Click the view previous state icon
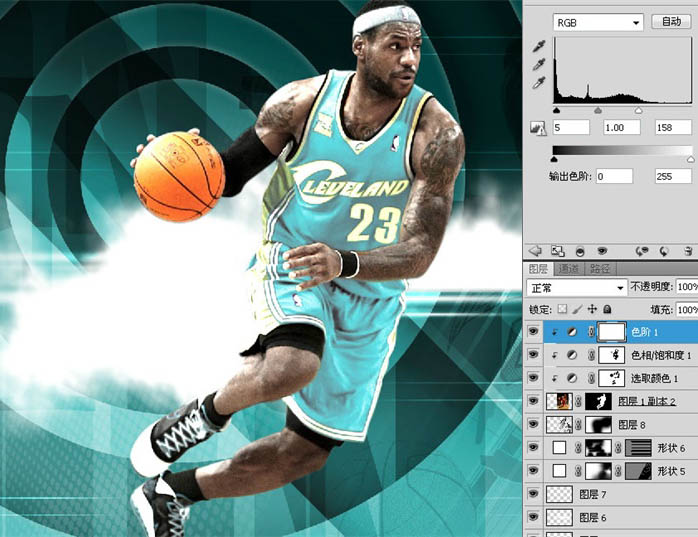The width and height of the screenshot is (698, 537). [x=641, y=251]
